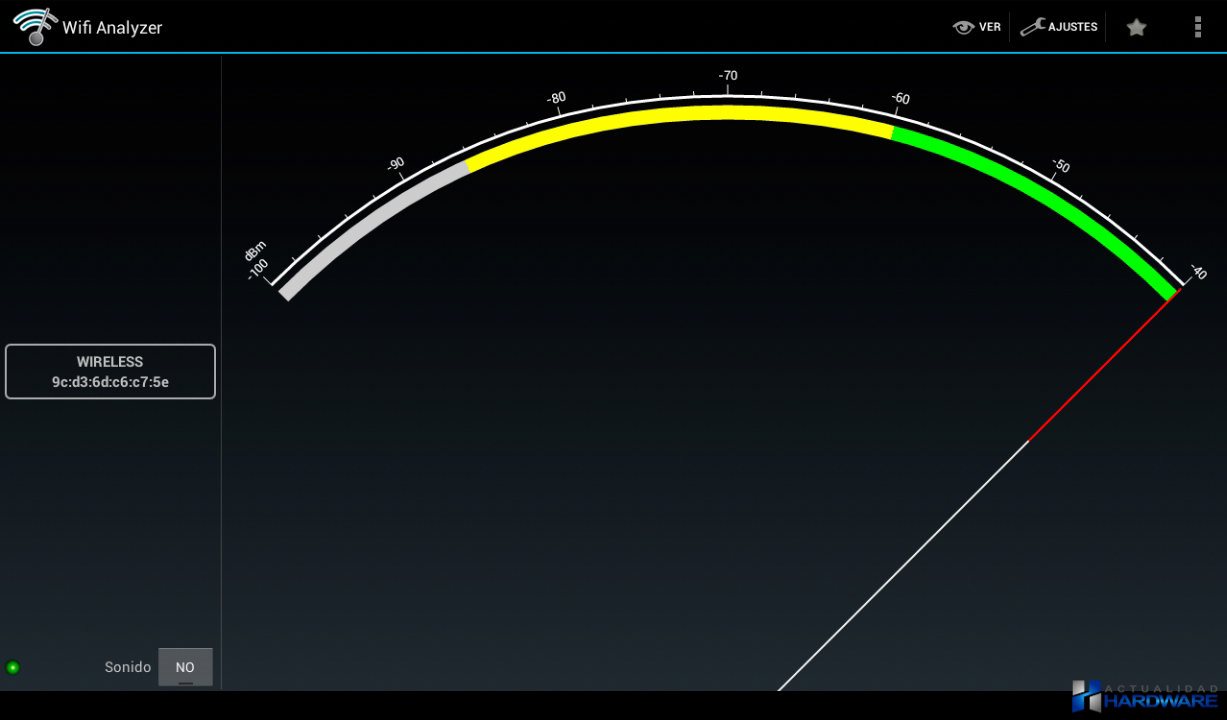Image resolution: width=1227 pixels, height=720 pixels.
Task: Click the Wifi Analyzer title text
Action: pos(112,28)
